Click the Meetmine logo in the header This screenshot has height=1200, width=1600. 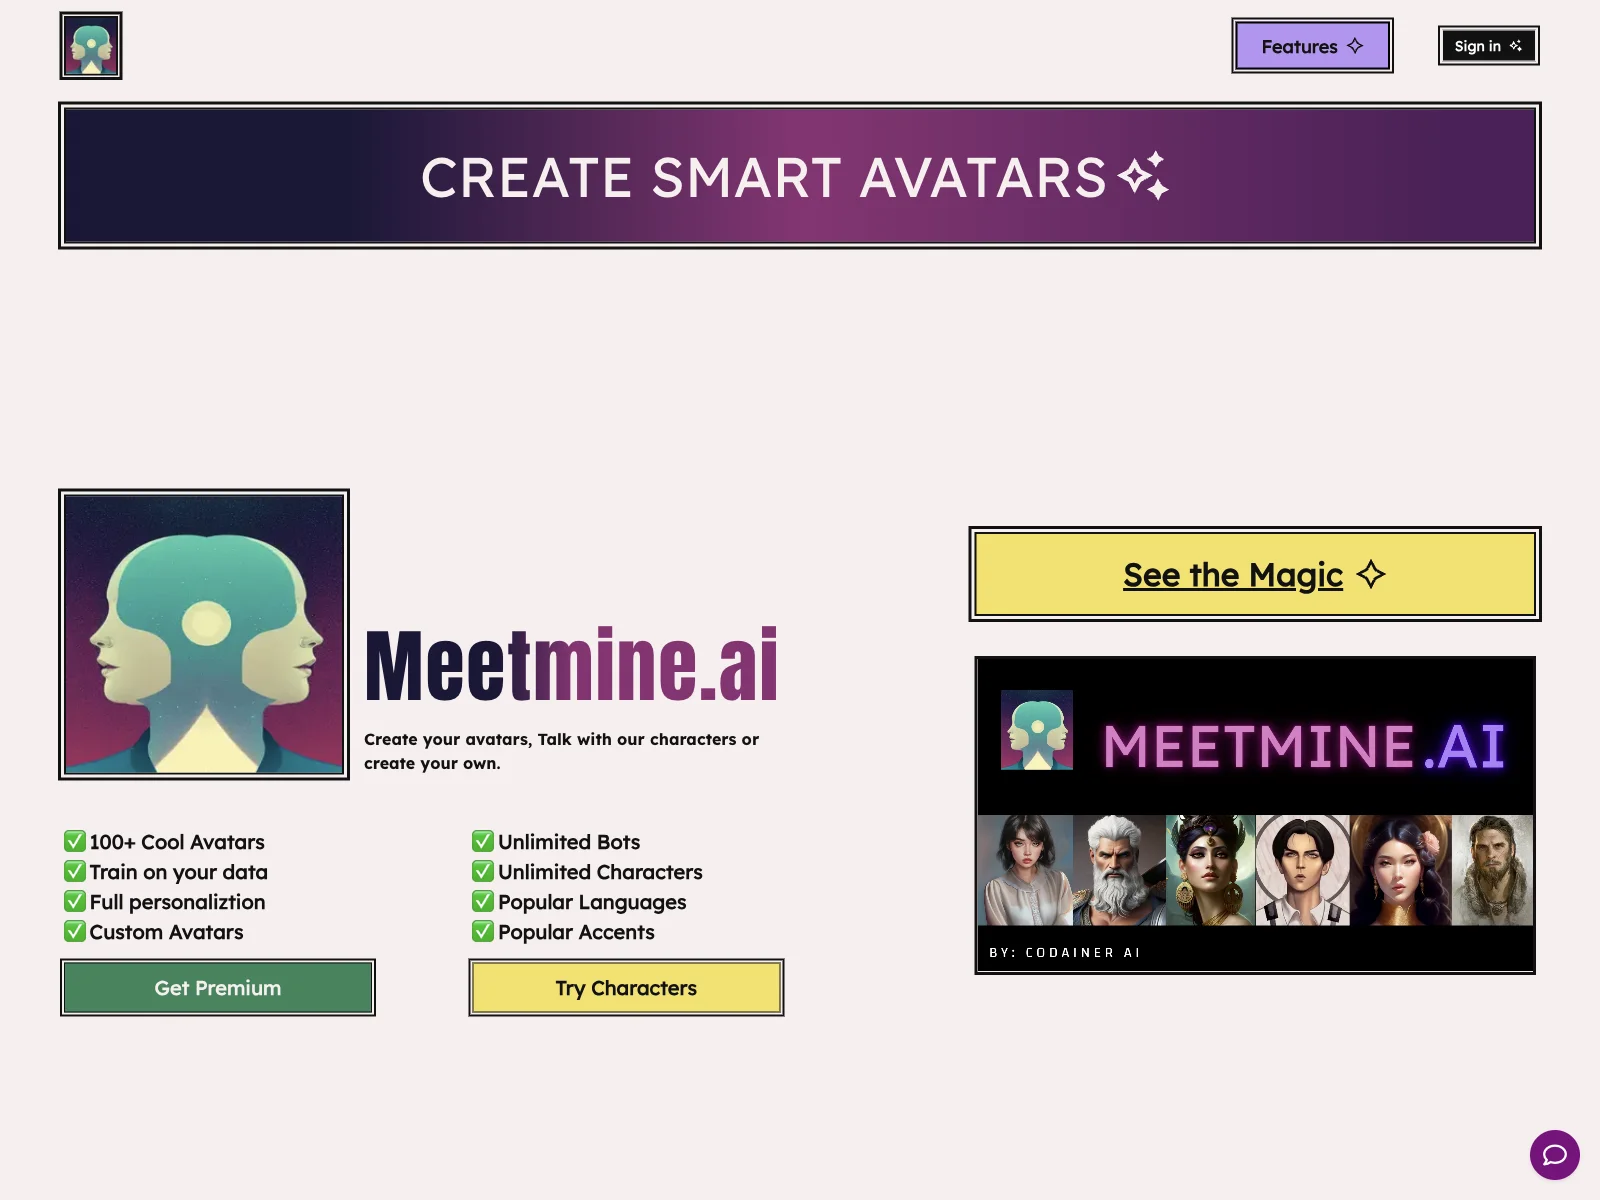click(x=91, y=46)
